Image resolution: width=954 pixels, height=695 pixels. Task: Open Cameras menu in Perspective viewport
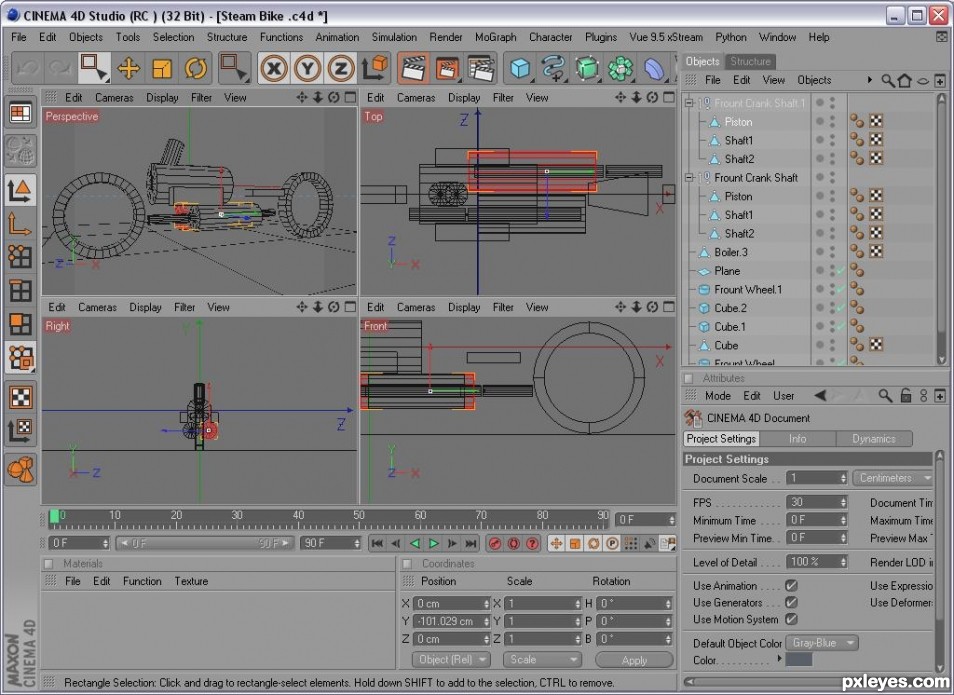click(114, 97)
